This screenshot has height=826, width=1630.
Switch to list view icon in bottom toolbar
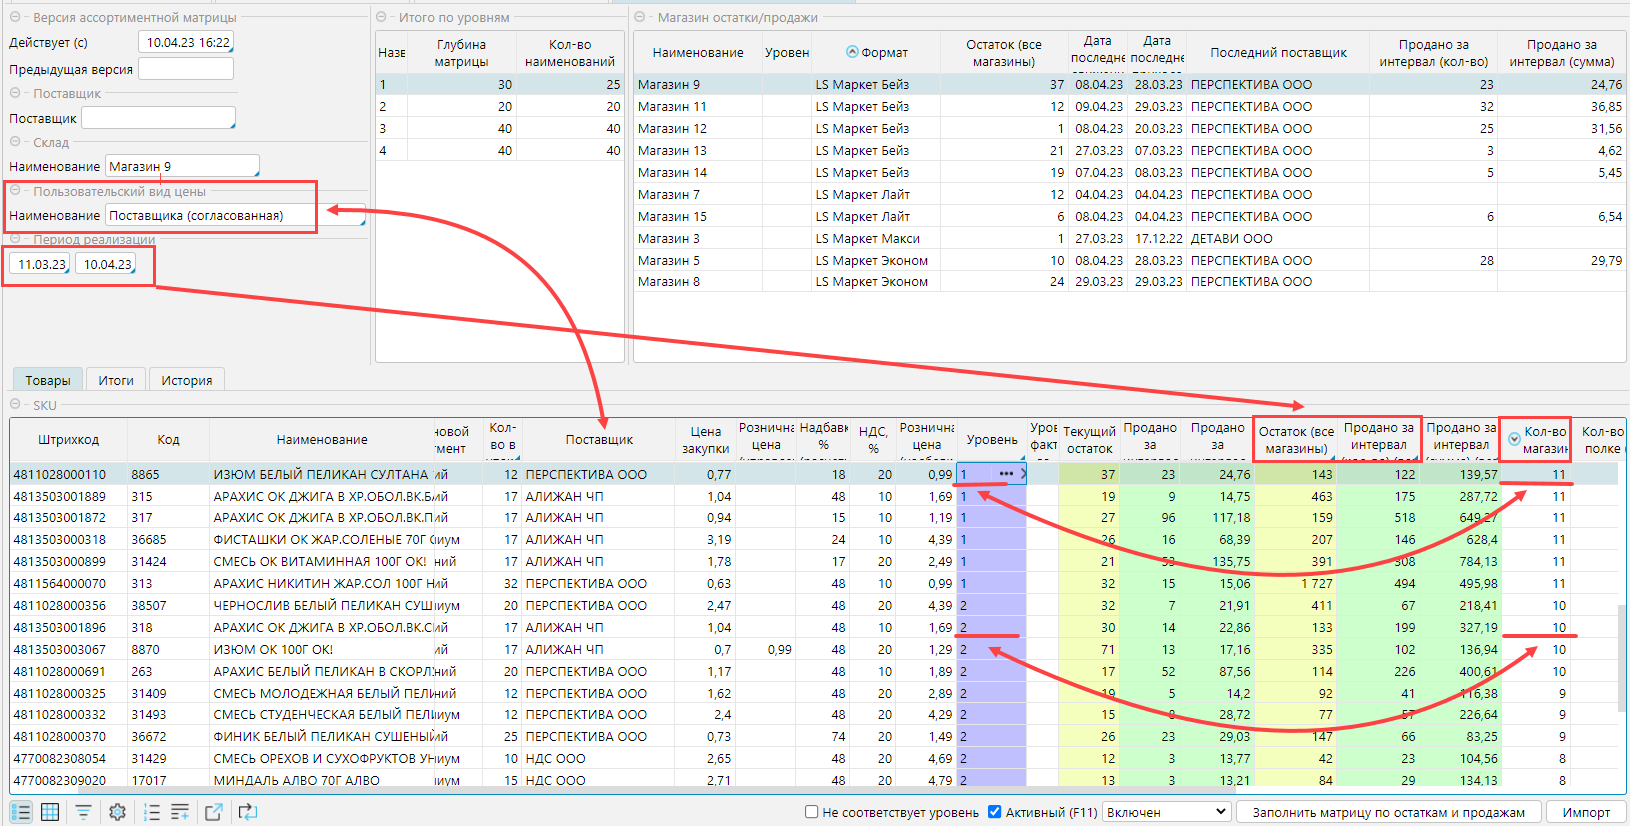pos(21,812)
